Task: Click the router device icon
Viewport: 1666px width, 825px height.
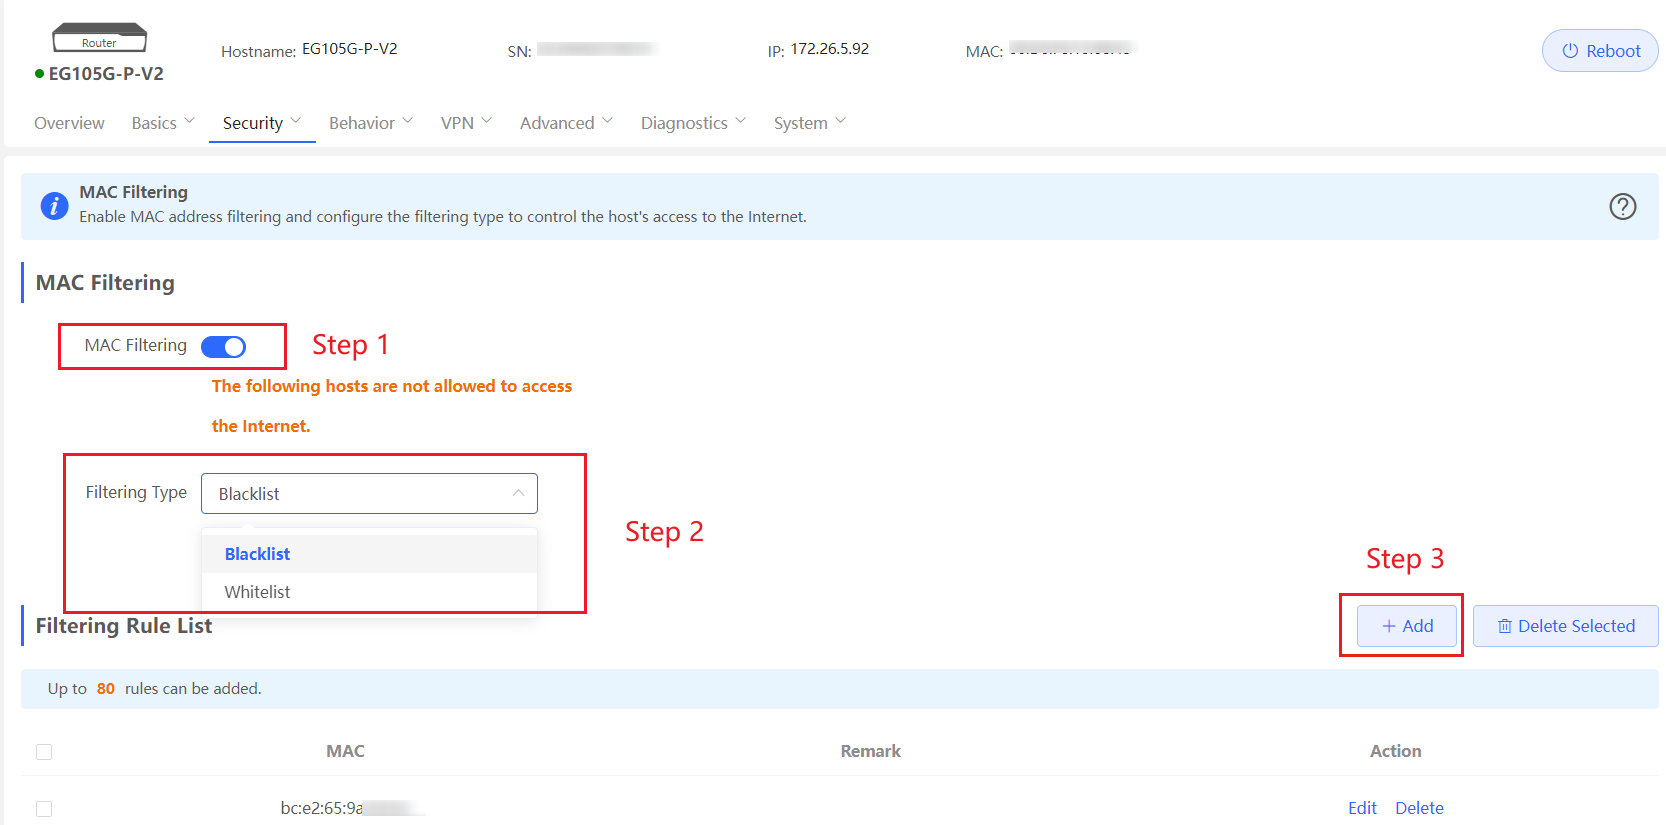Action: [99, 39]
